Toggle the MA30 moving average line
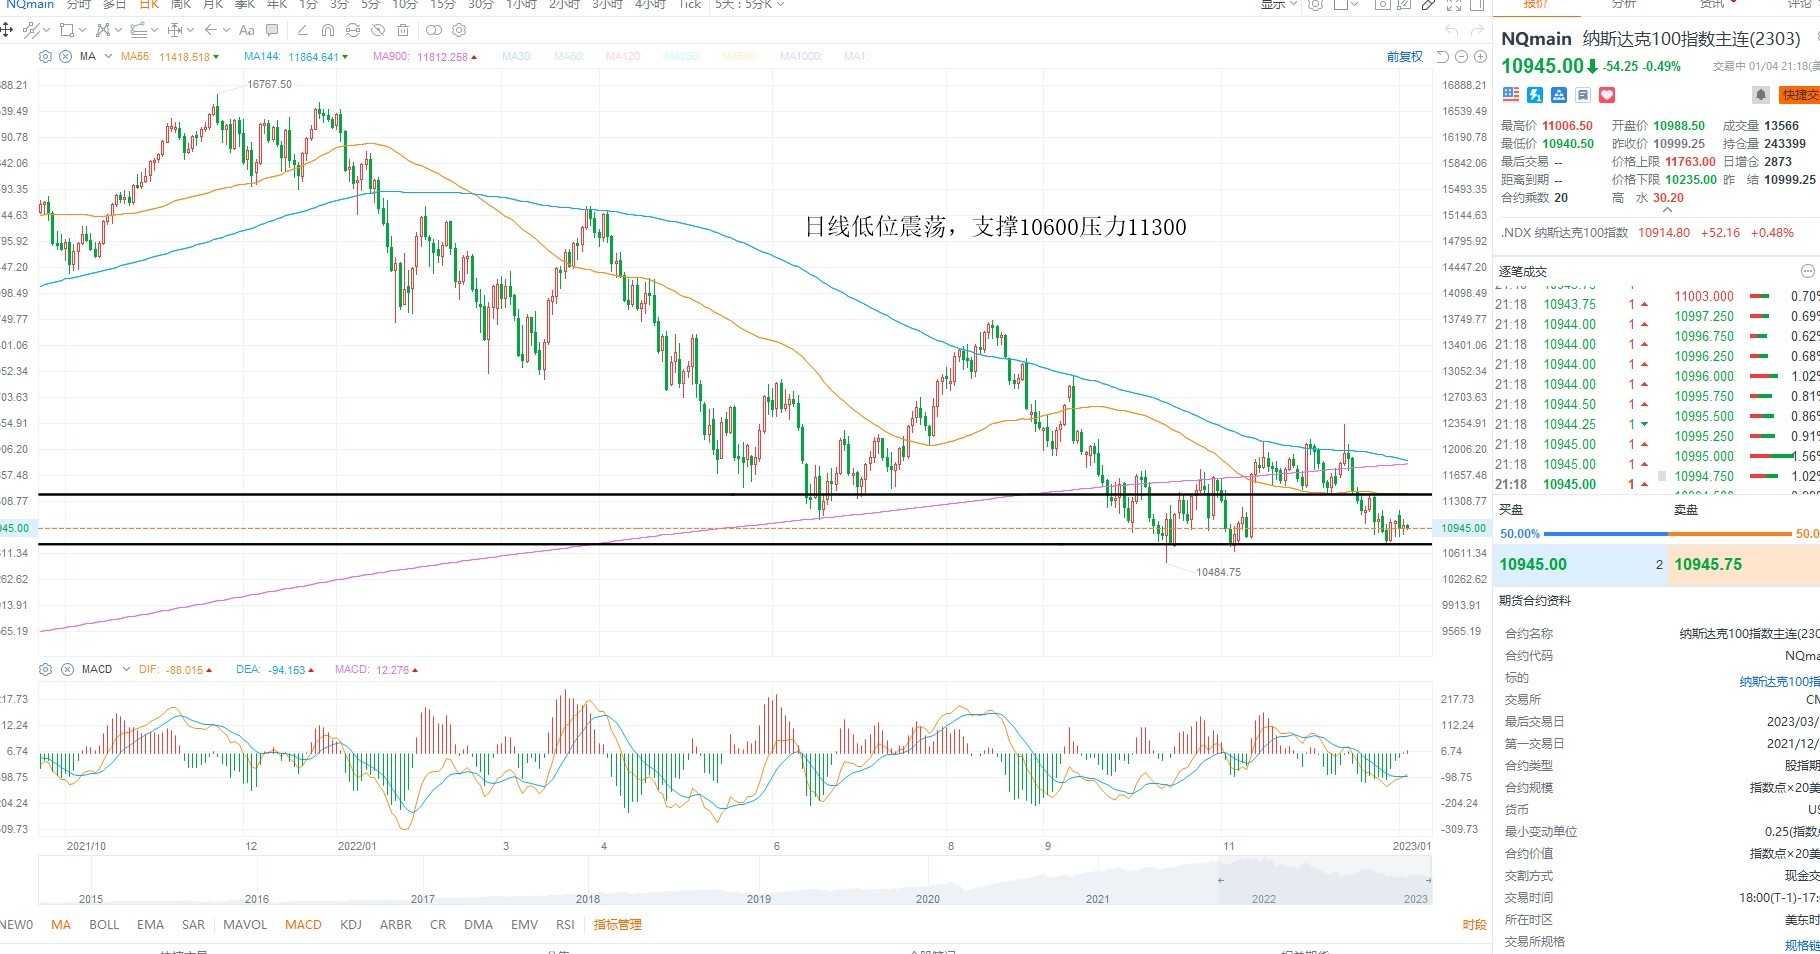Viewport: 1820px width, 954px height. coord(516,57)
